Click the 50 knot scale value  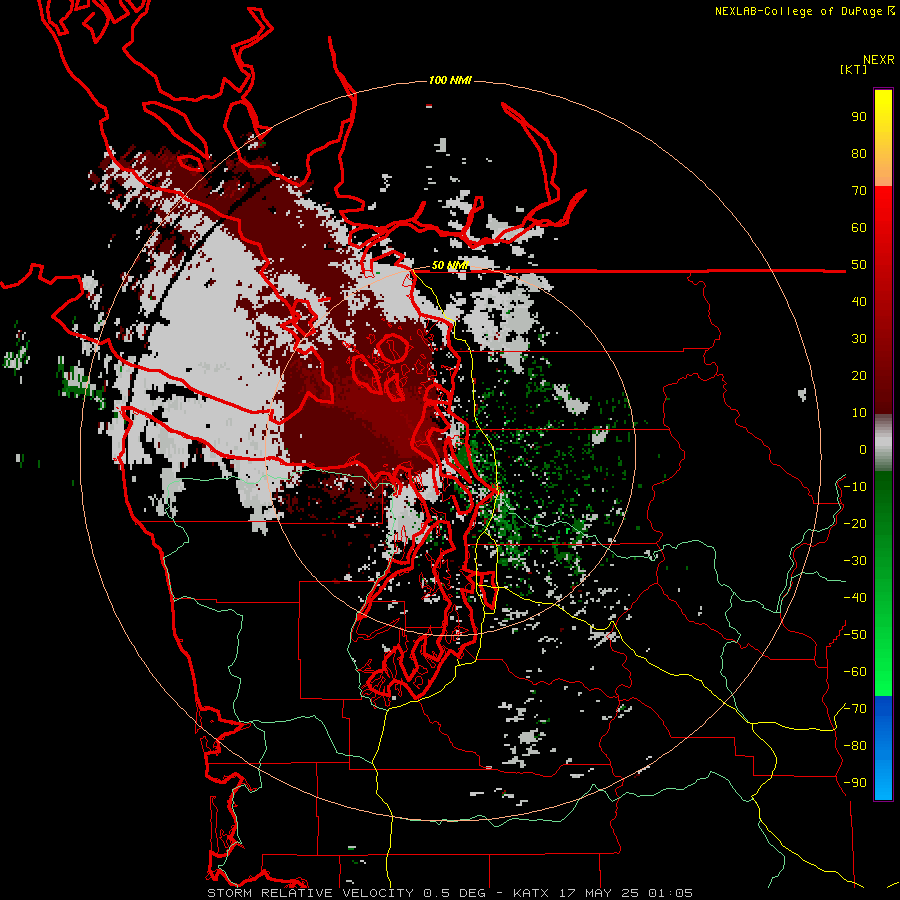click(x=859, y=265)
